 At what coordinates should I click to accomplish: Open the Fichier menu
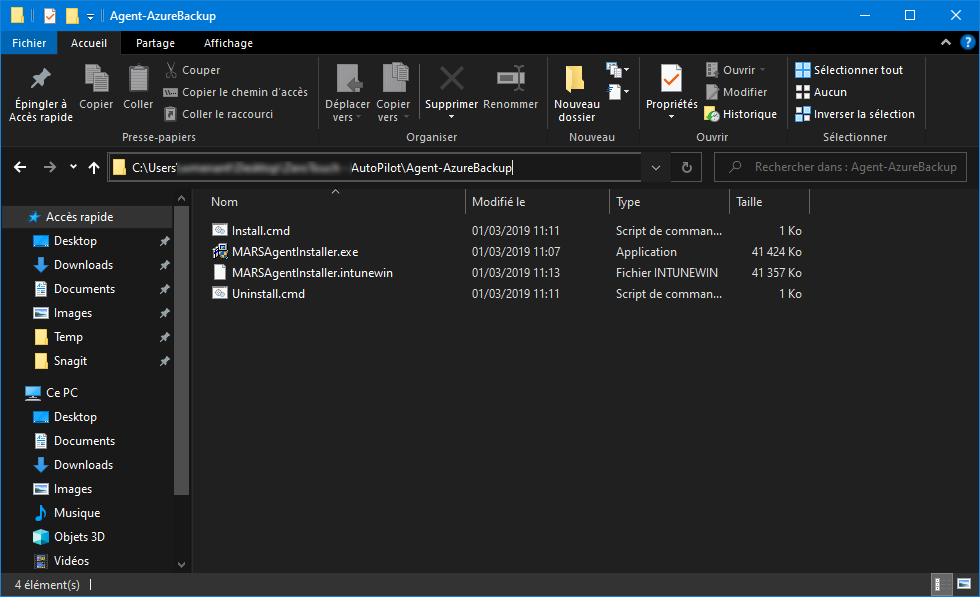pyautogui.click(x=29, y=43)
